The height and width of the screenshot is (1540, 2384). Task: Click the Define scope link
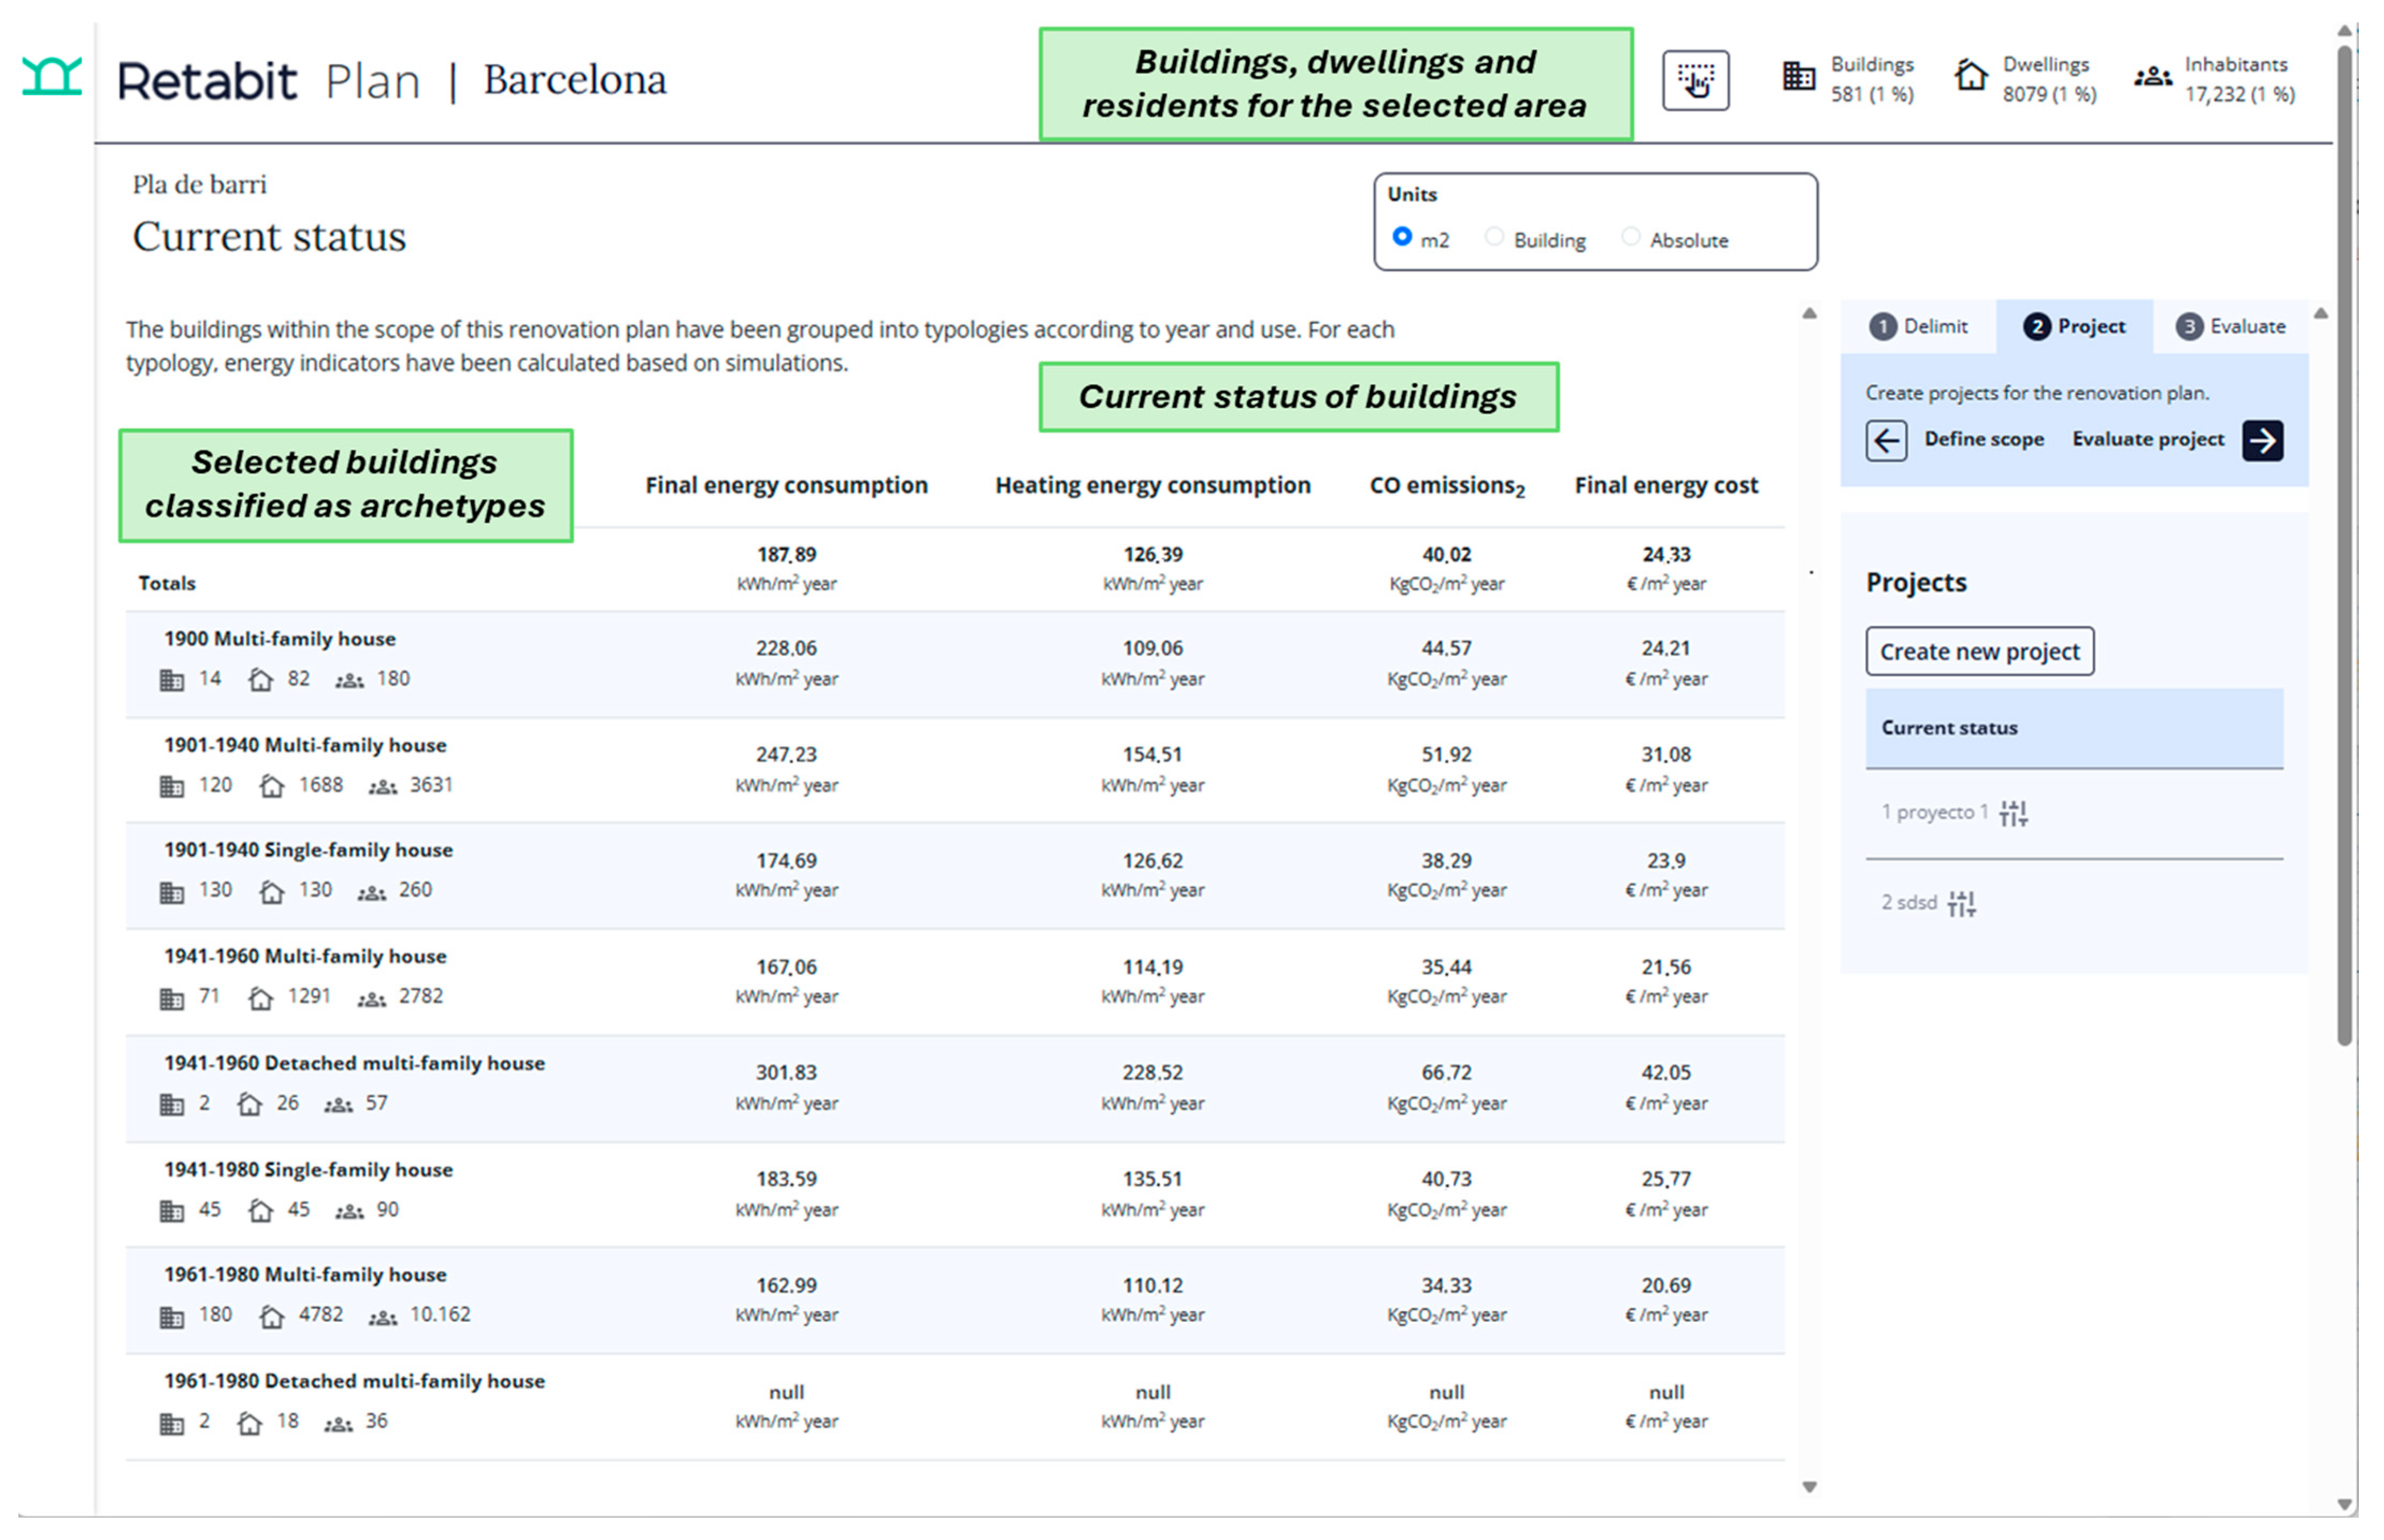tap(1983, 439)
